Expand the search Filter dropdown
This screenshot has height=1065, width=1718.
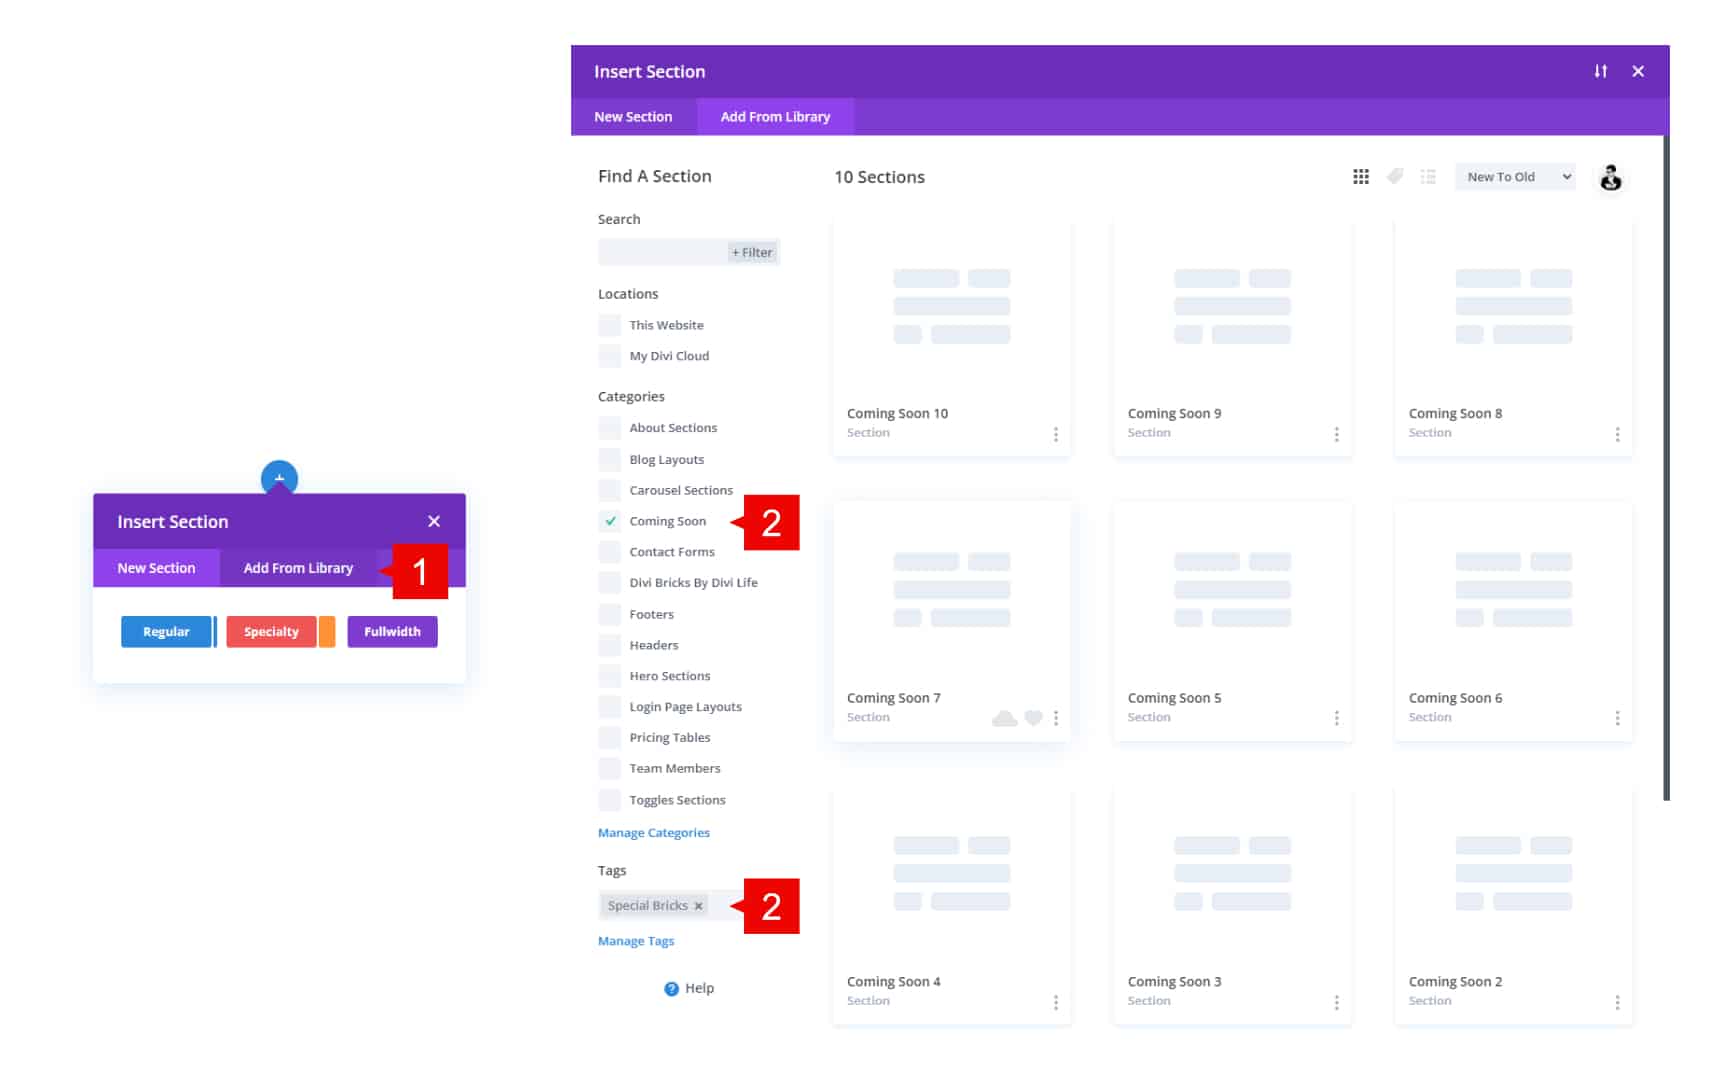pos(752,253)
